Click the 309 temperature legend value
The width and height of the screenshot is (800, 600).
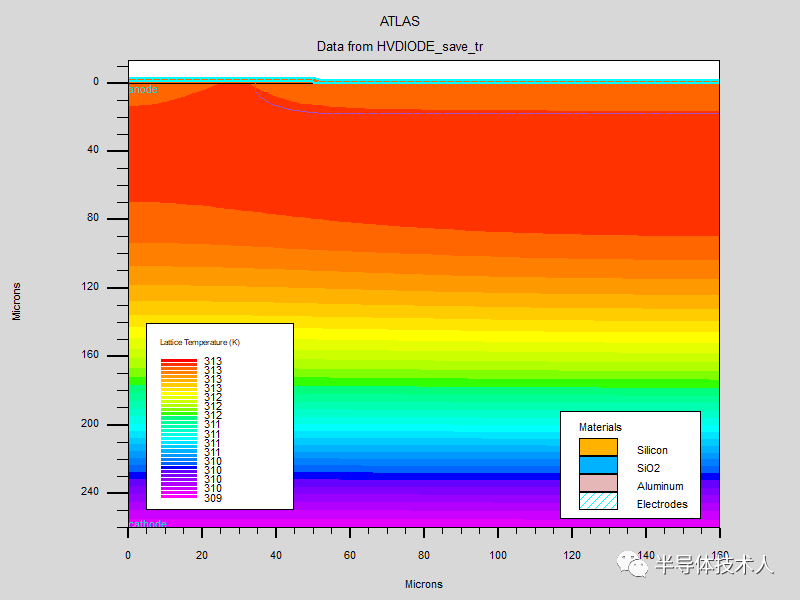213,498
